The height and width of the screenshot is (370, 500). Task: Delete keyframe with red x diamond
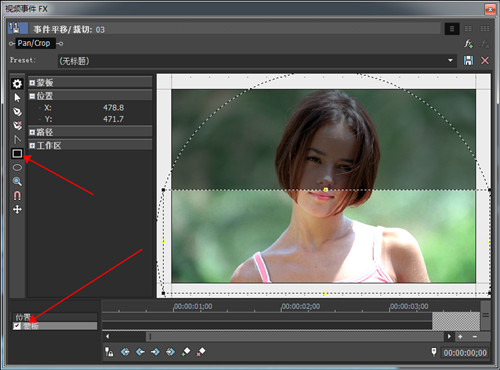coord(201,352)
